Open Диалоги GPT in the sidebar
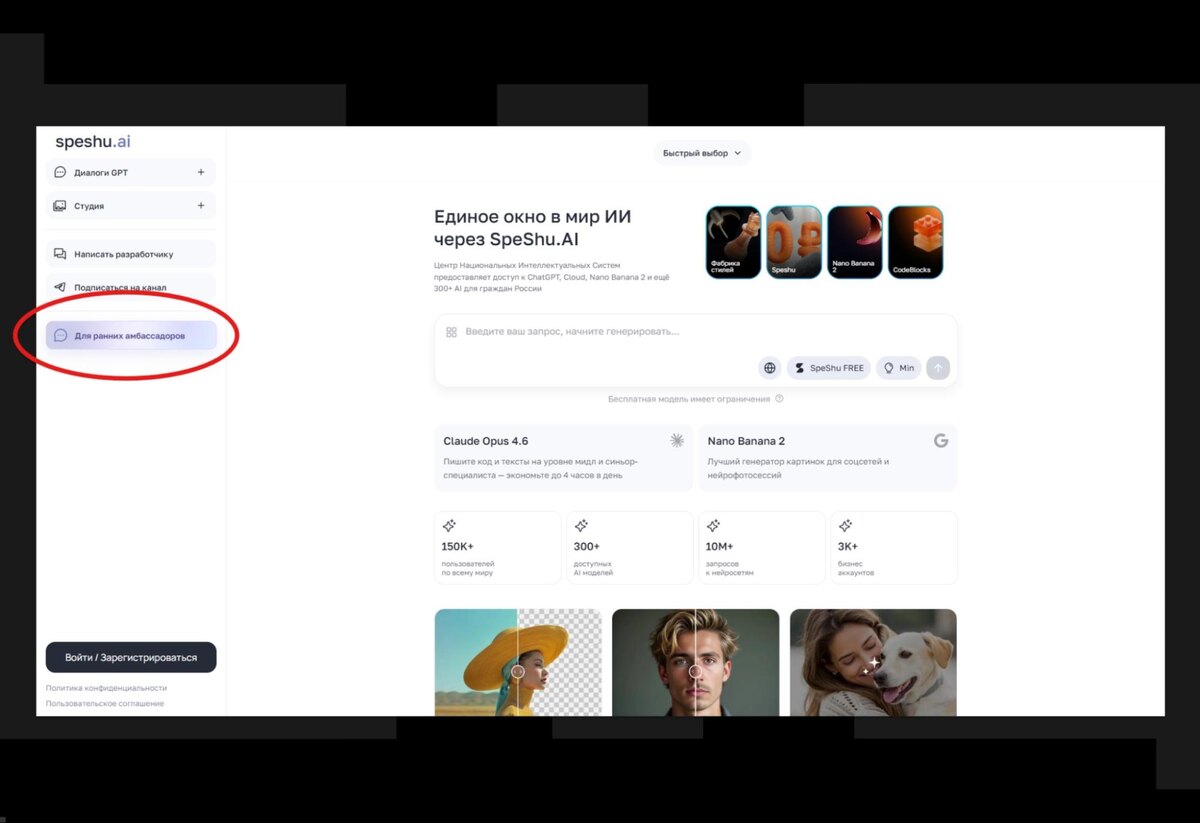 pyautogui.click(x=131, y=172)
